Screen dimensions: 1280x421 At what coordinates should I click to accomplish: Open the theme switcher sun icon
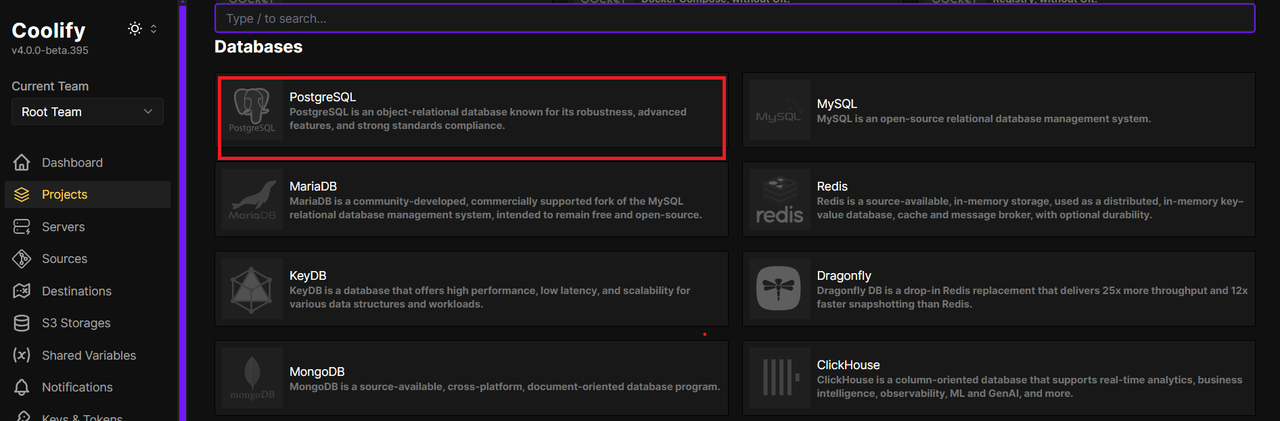135,29
